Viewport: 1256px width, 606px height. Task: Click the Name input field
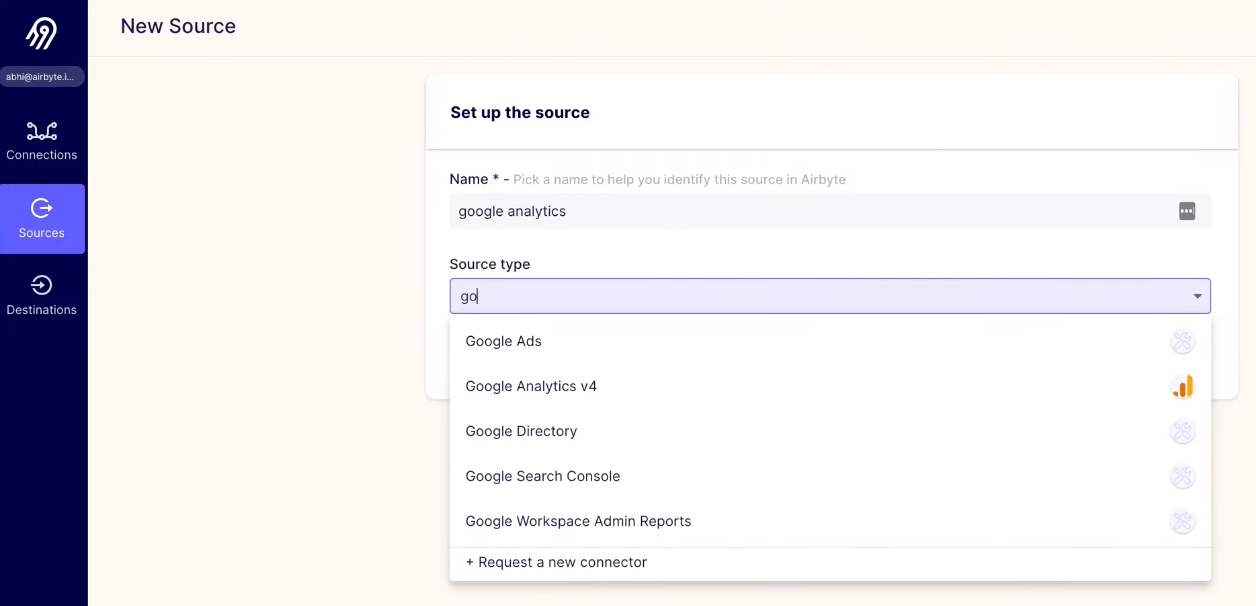point(800,211)
